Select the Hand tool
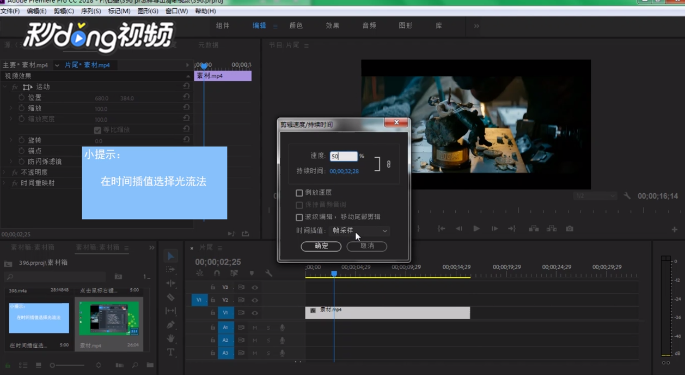Viewport: 685px width, 375px height. (171, 338)
